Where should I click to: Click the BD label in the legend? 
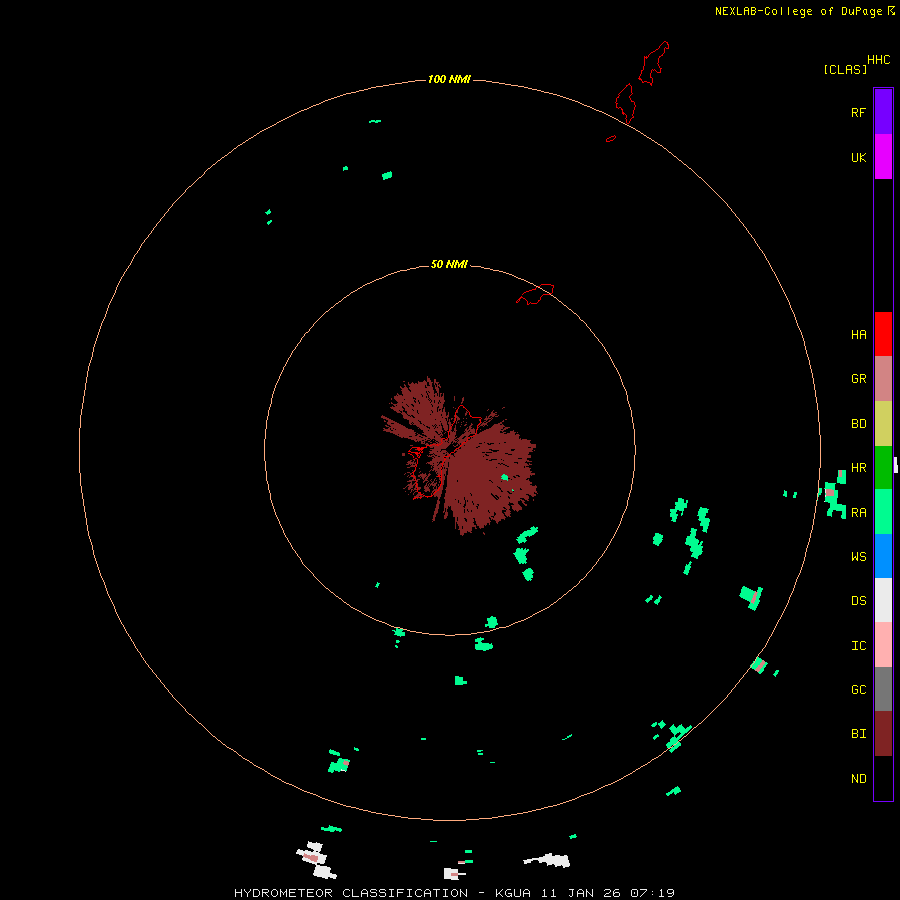[x=858, y=424]
